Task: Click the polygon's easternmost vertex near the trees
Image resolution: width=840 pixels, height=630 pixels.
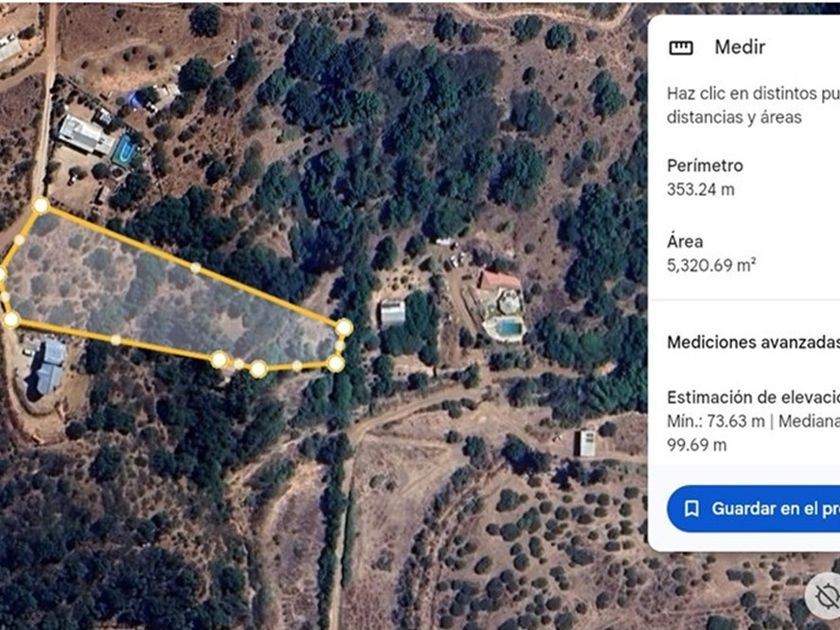Action: pyautogui.click(x=344, y=327)
